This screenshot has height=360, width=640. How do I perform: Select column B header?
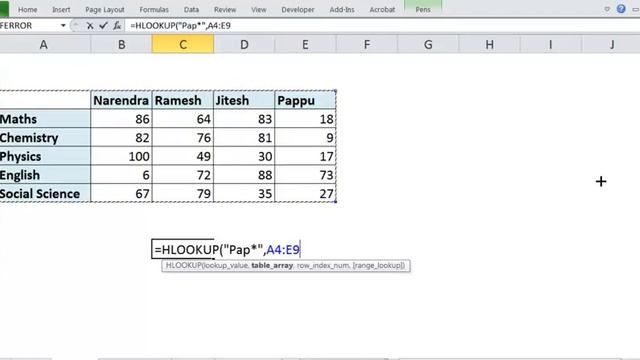pyautogui.click(x=121, y=44)
